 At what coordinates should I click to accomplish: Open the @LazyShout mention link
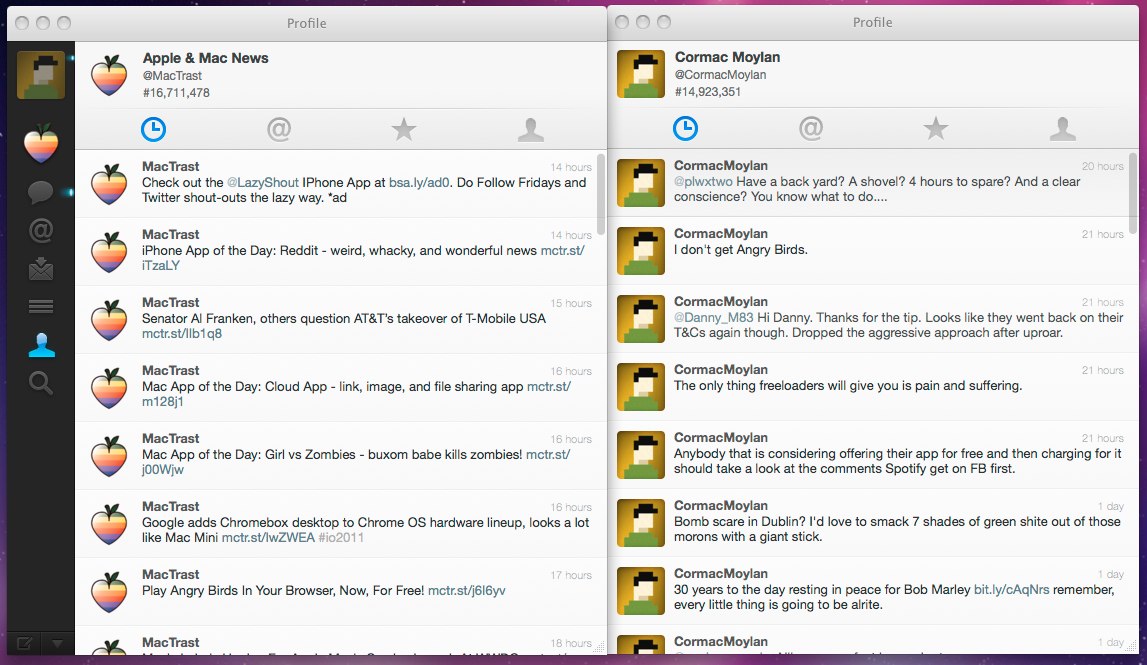[264, 183]
